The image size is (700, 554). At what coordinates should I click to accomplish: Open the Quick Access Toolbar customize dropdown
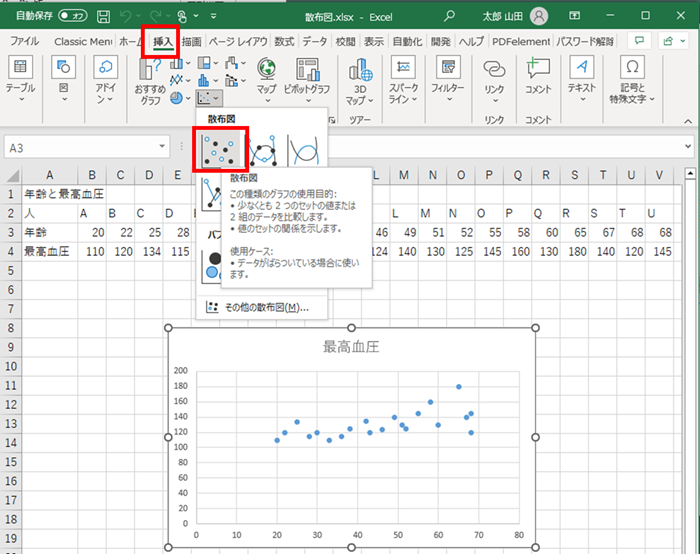214,16
